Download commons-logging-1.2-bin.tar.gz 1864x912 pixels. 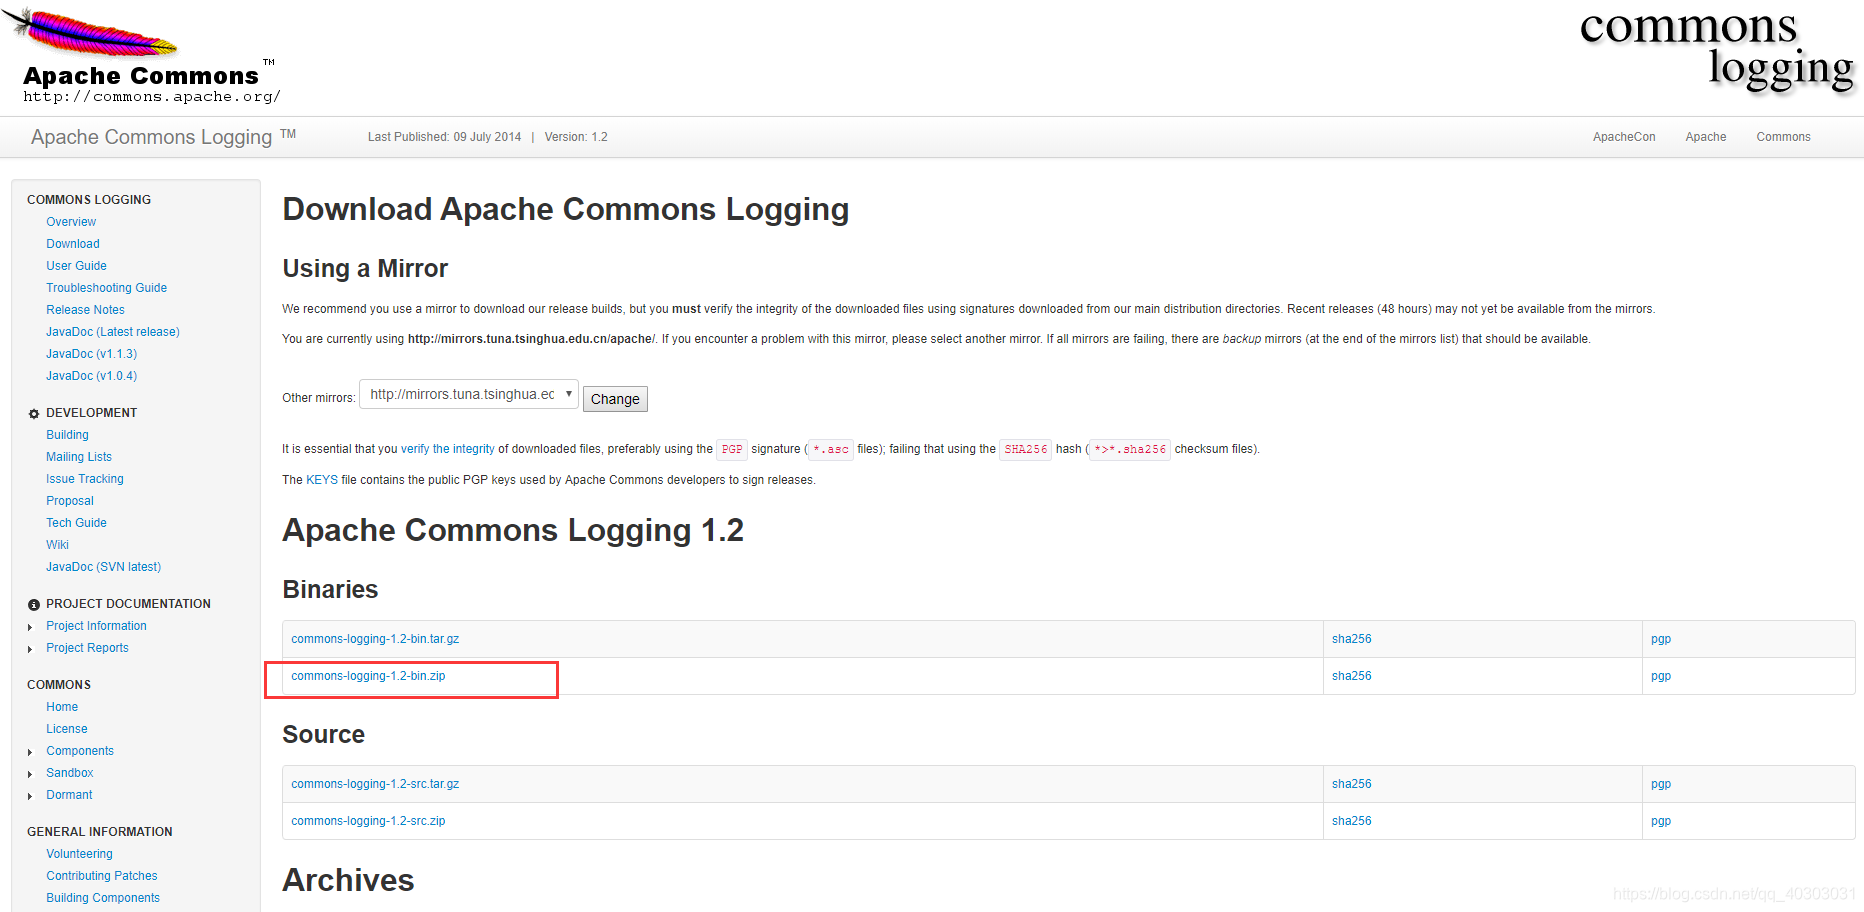coord(375,639)
